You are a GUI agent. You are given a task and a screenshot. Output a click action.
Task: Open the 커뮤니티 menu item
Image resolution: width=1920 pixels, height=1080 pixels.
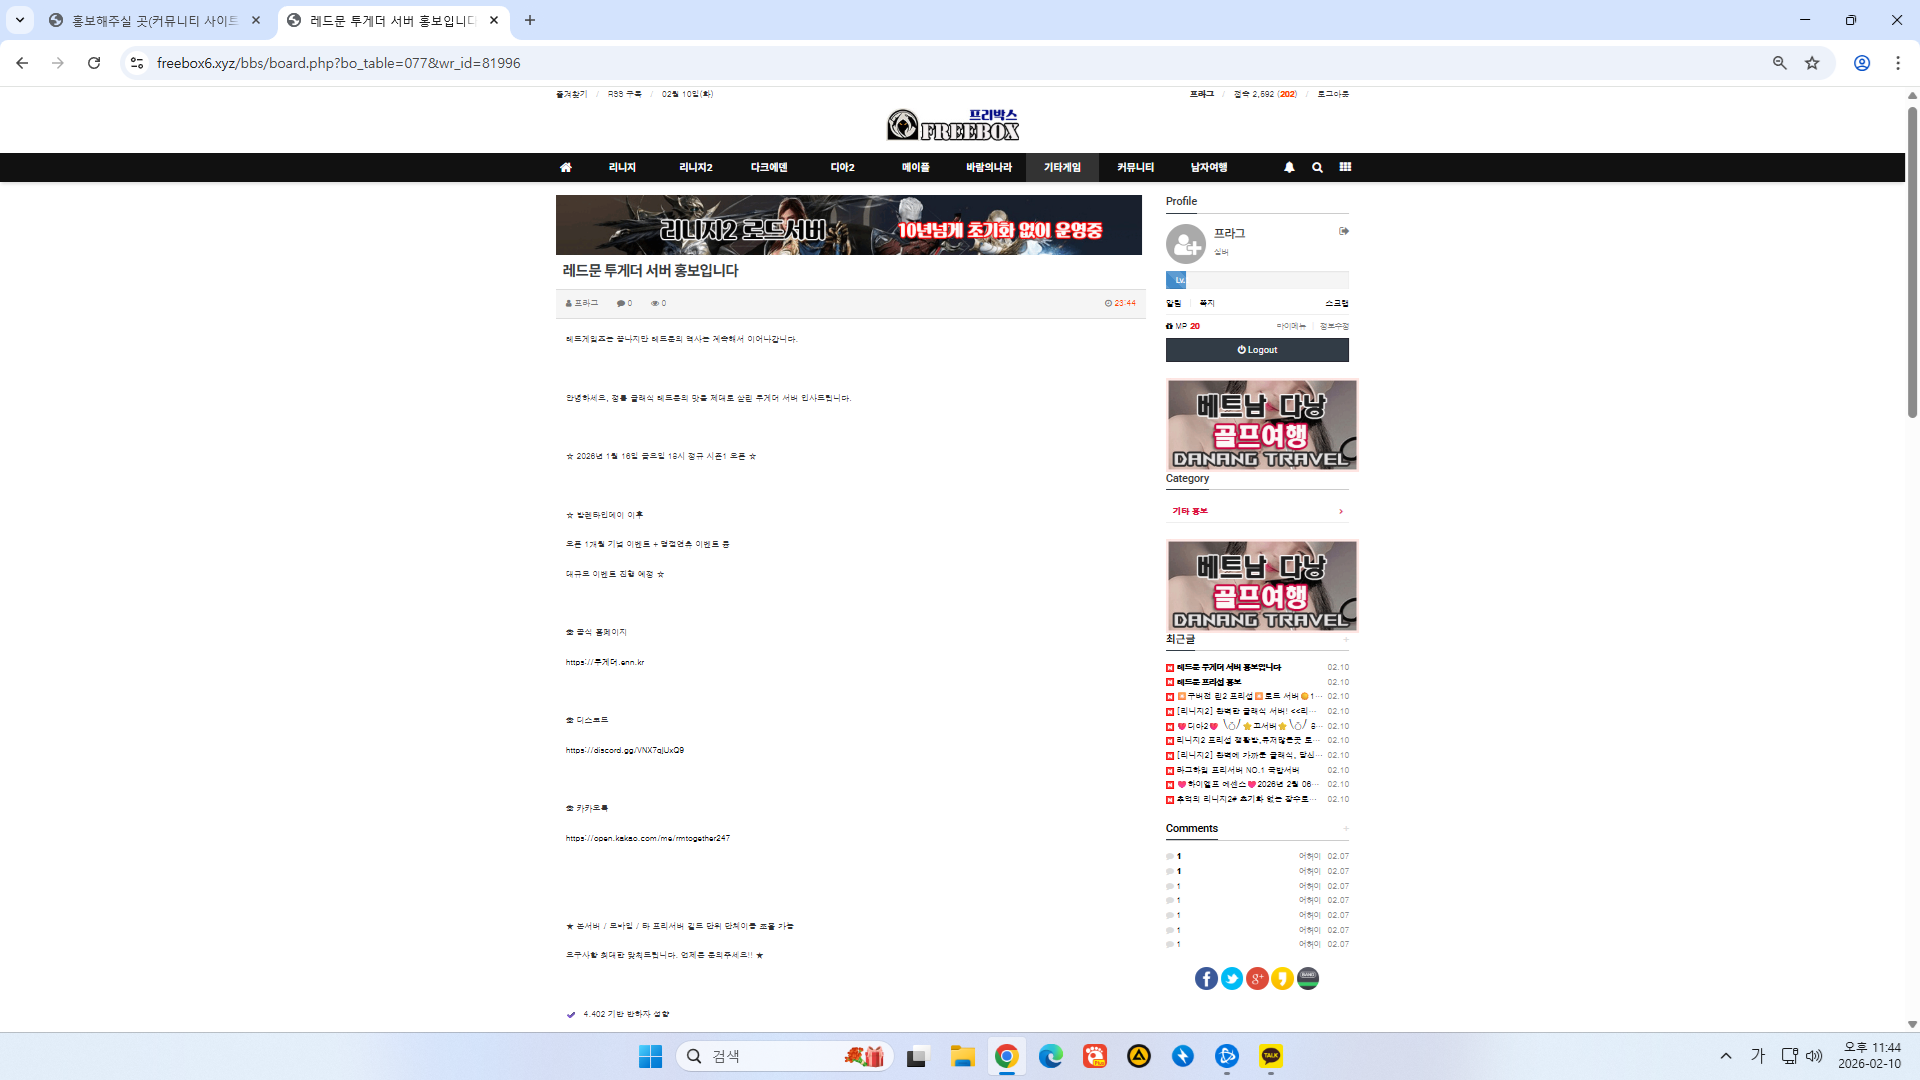click(x=1135, y=168)
